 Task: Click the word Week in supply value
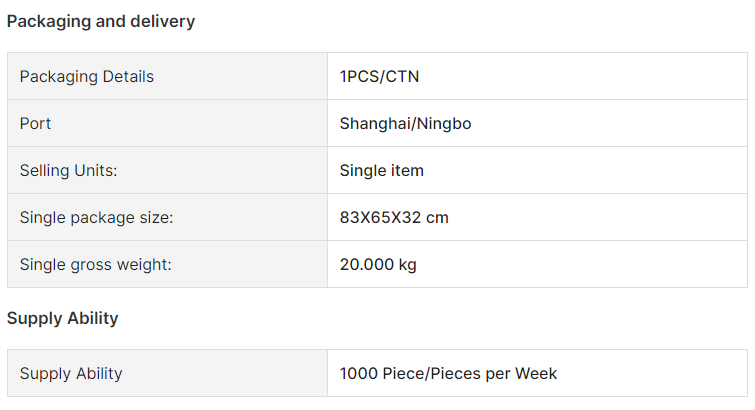coord(536,373)
